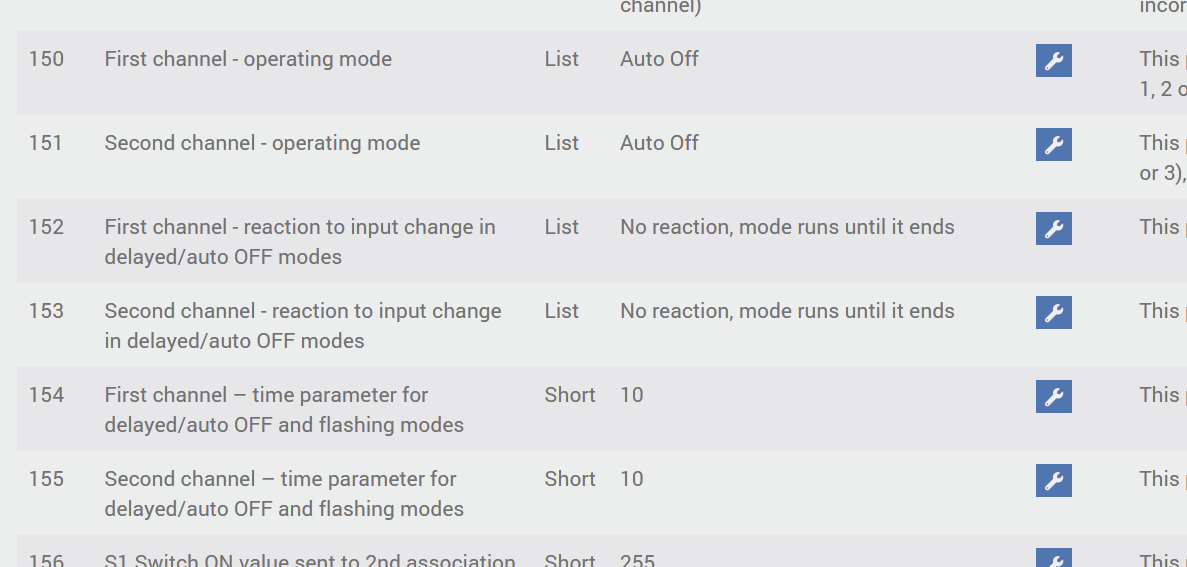This screenshot has height=567, width=1187.
Task: Select parameter number 152 cell
Action: (x=46, y=227)
